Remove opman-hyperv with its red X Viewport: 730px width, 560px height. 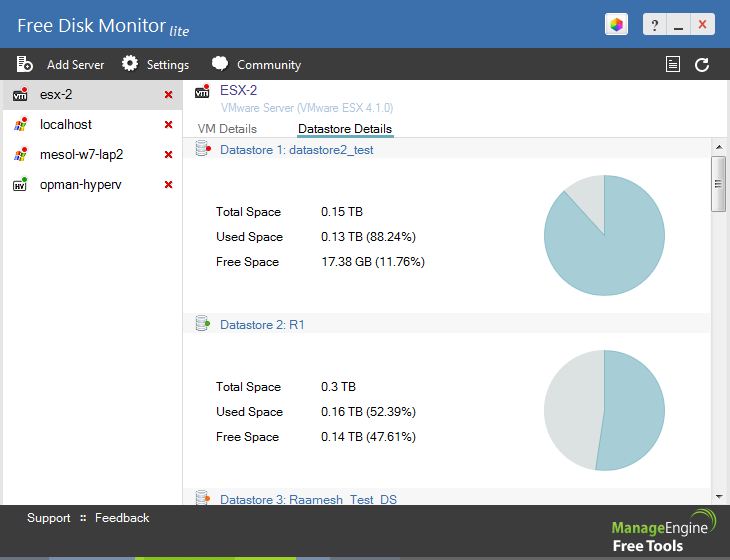pyautogui.click(x=169, y=185)
